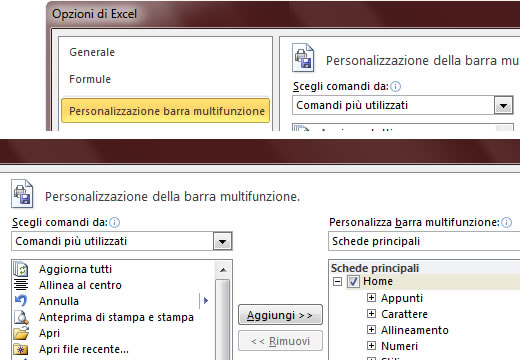Click the Opzioni di Excel title bar

click(283, 14)
